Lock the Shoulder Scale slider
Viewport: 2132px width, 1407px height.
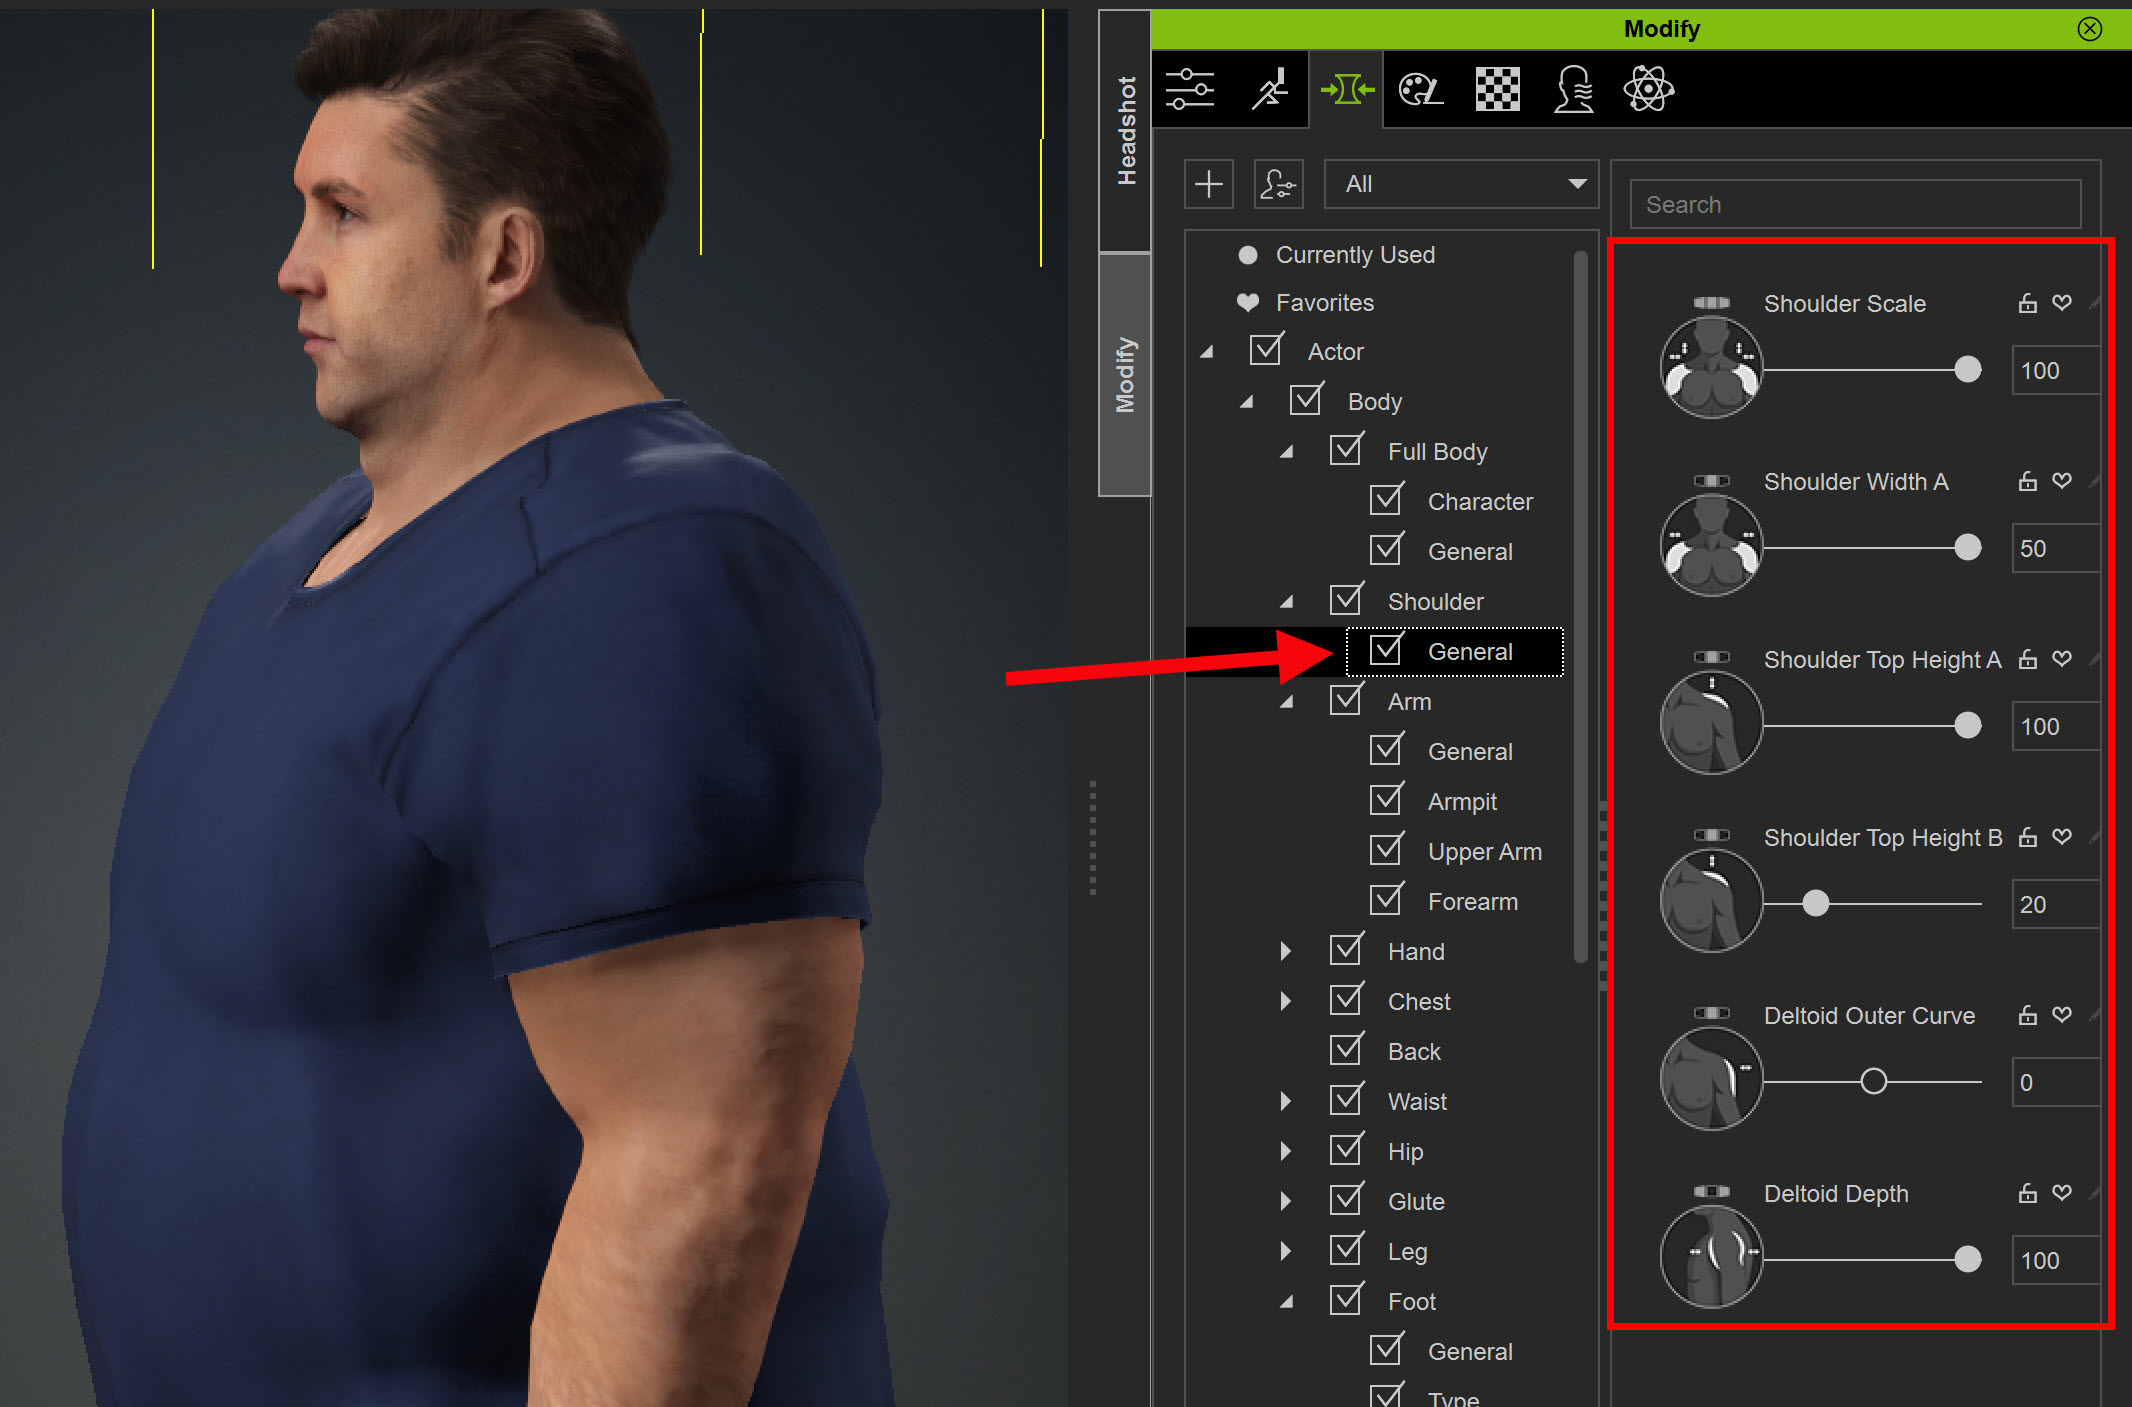click(x=2027, y=303)
